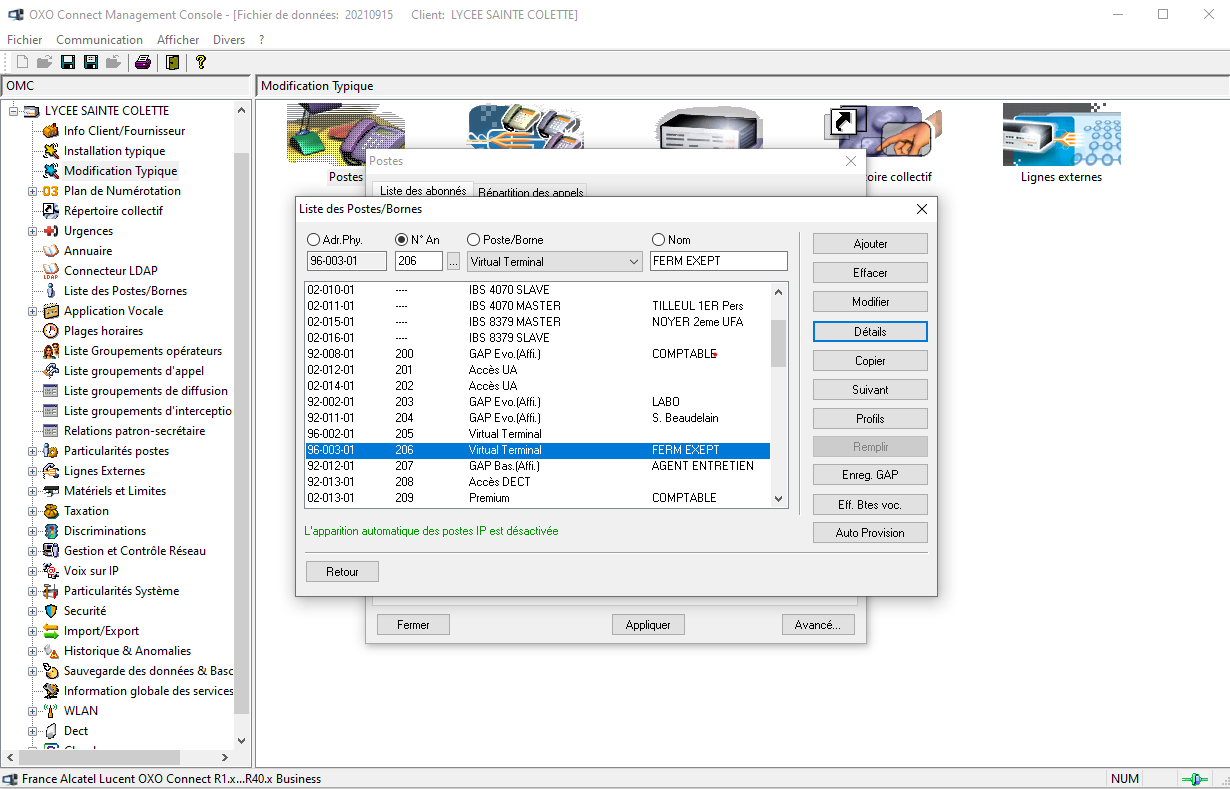Click the purple Print toolbar icon

click(143, 62)
